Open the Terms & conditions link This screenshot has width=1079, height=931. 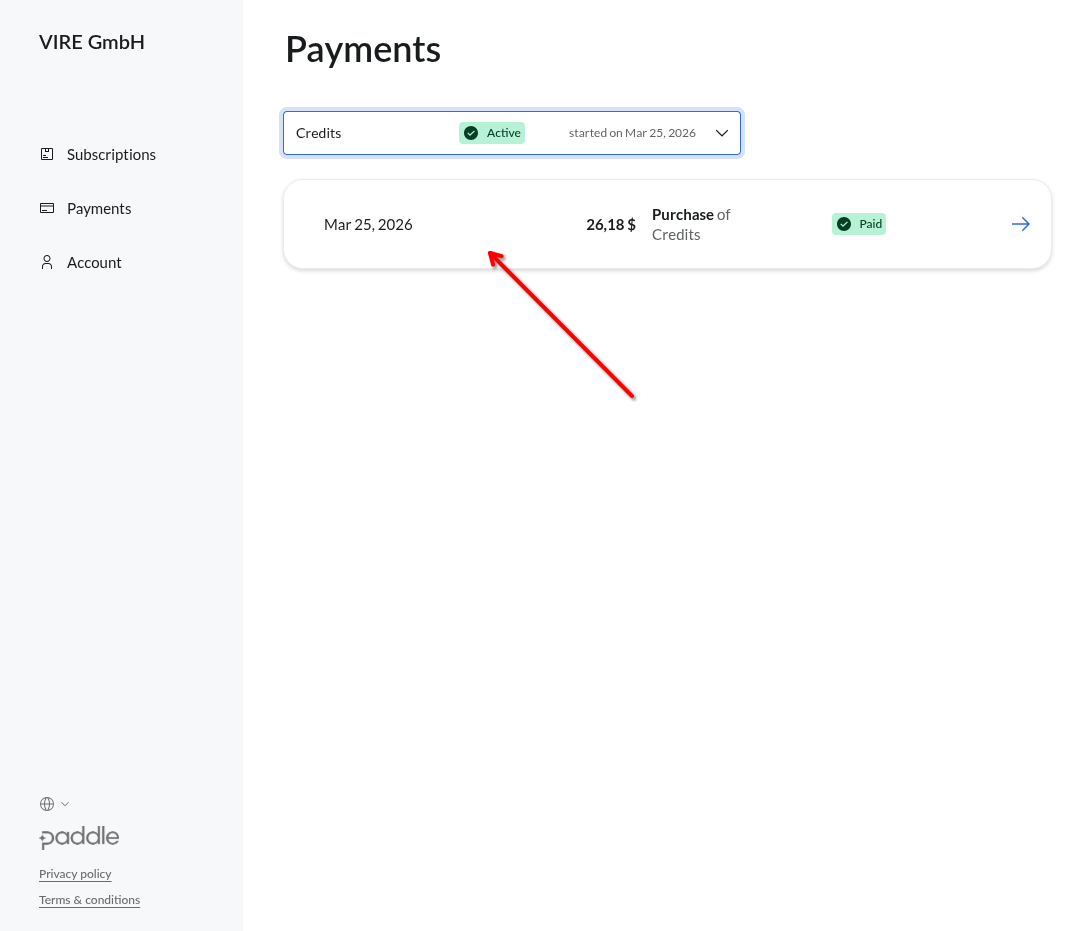pyautogui.click(x=89, y=899)
